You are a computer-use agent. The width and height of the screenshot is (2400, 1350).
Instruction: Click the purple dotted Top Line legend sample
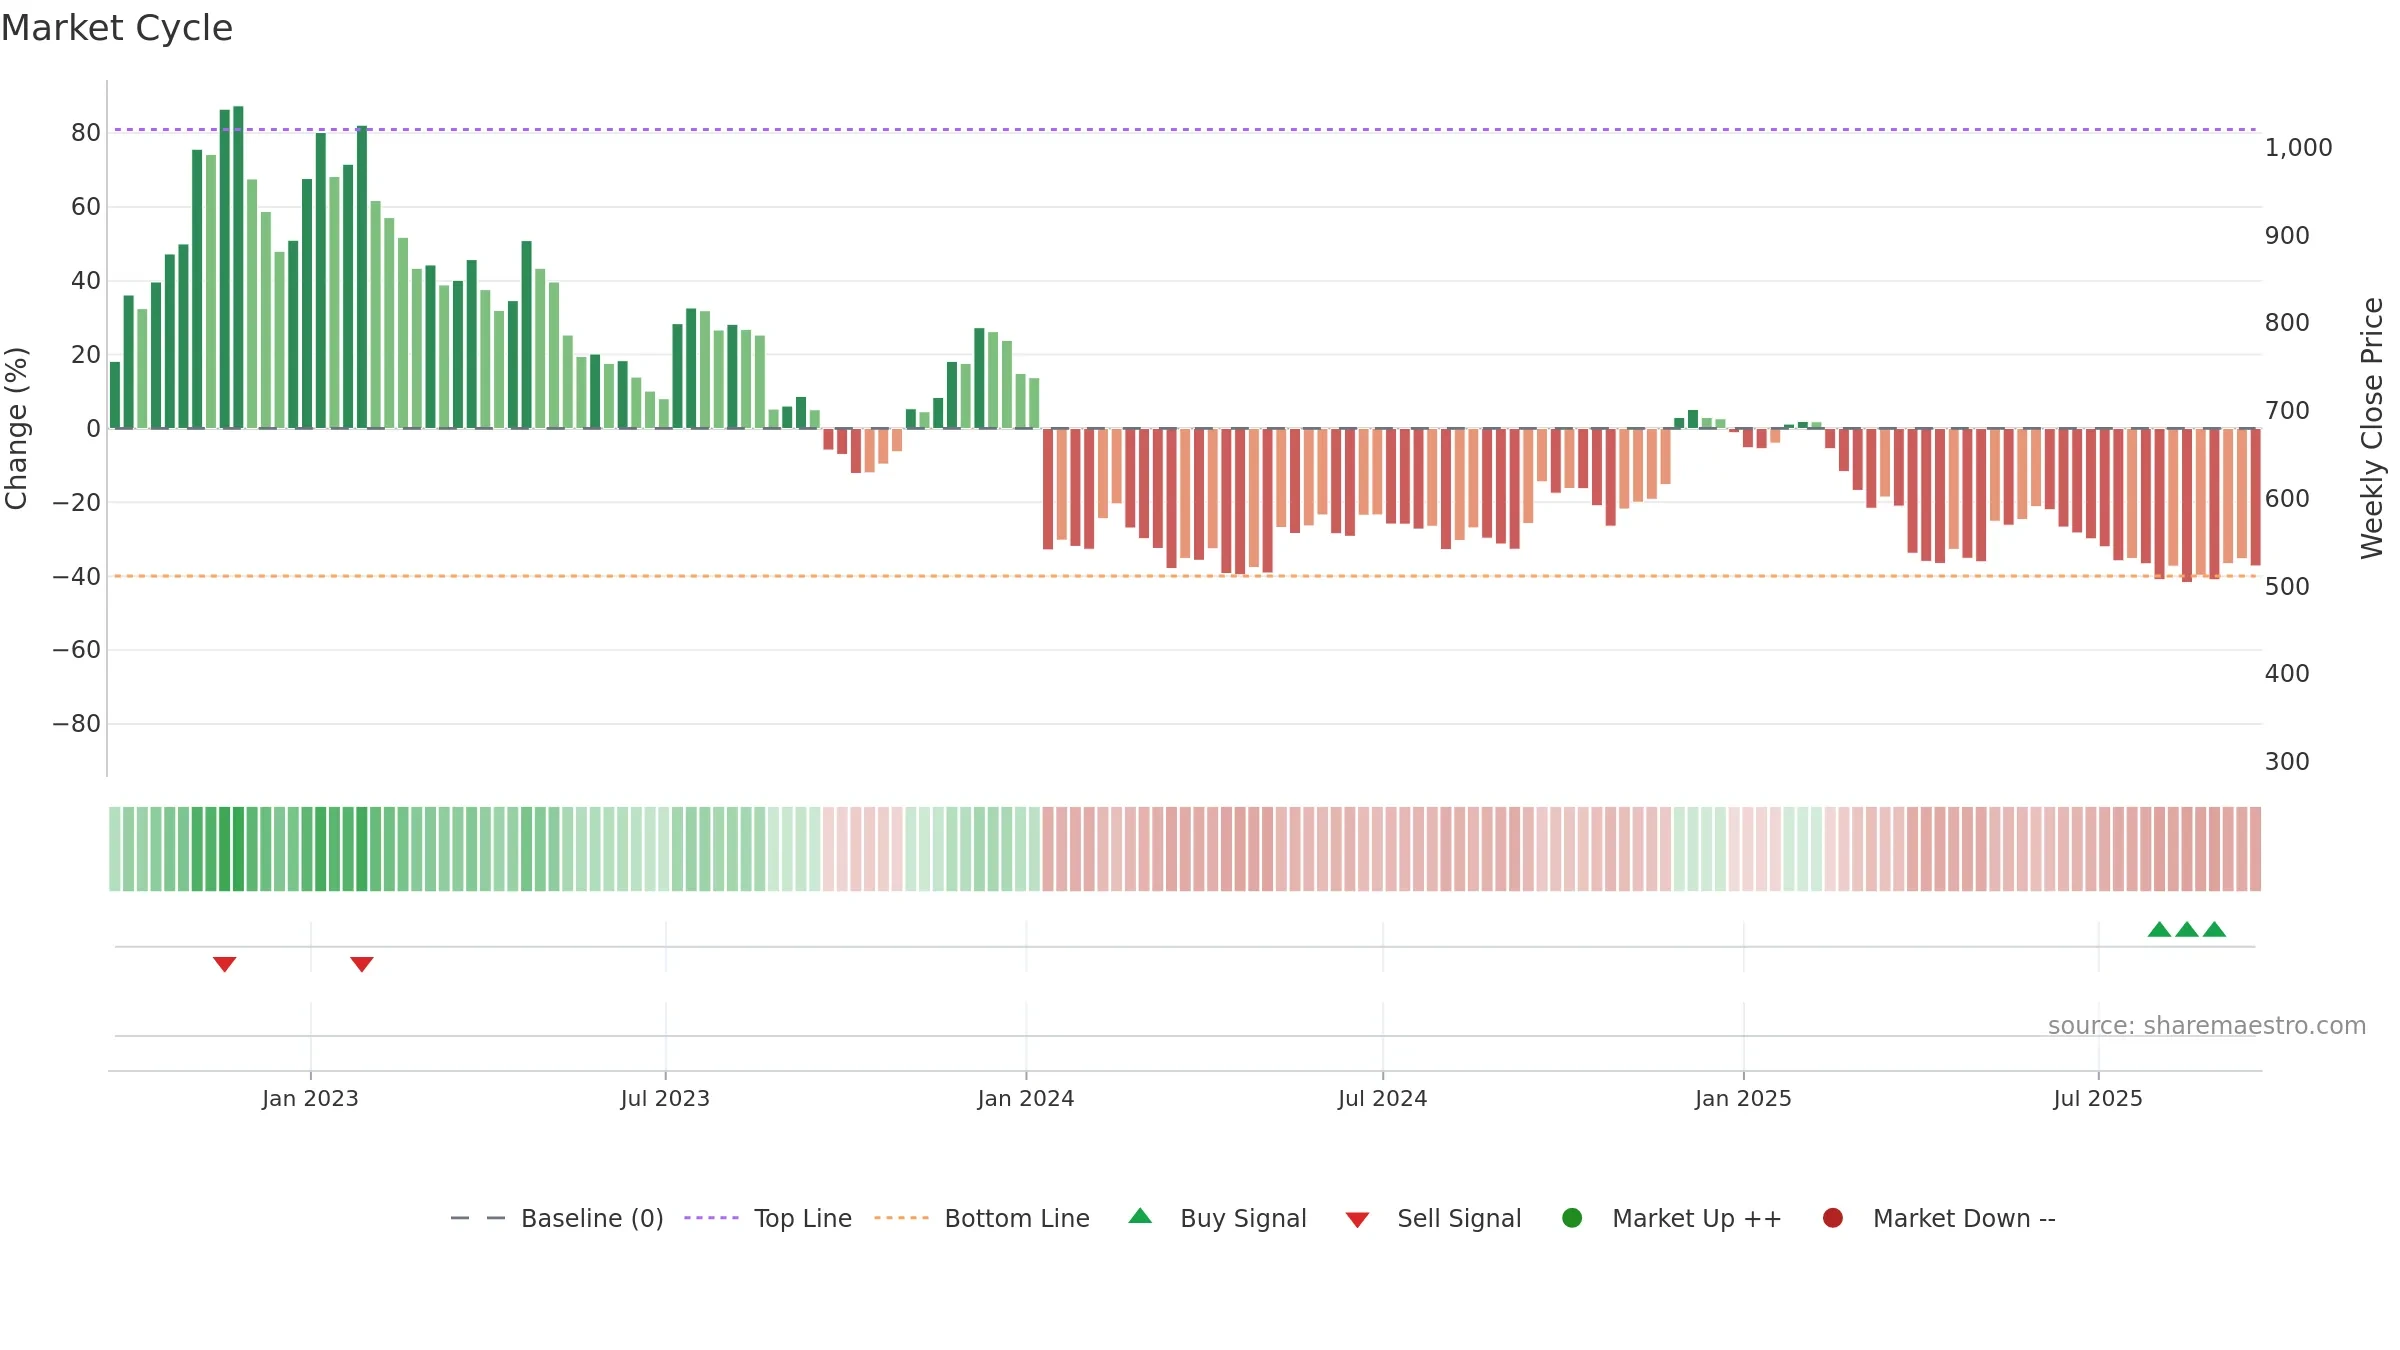coord(711,1218)
